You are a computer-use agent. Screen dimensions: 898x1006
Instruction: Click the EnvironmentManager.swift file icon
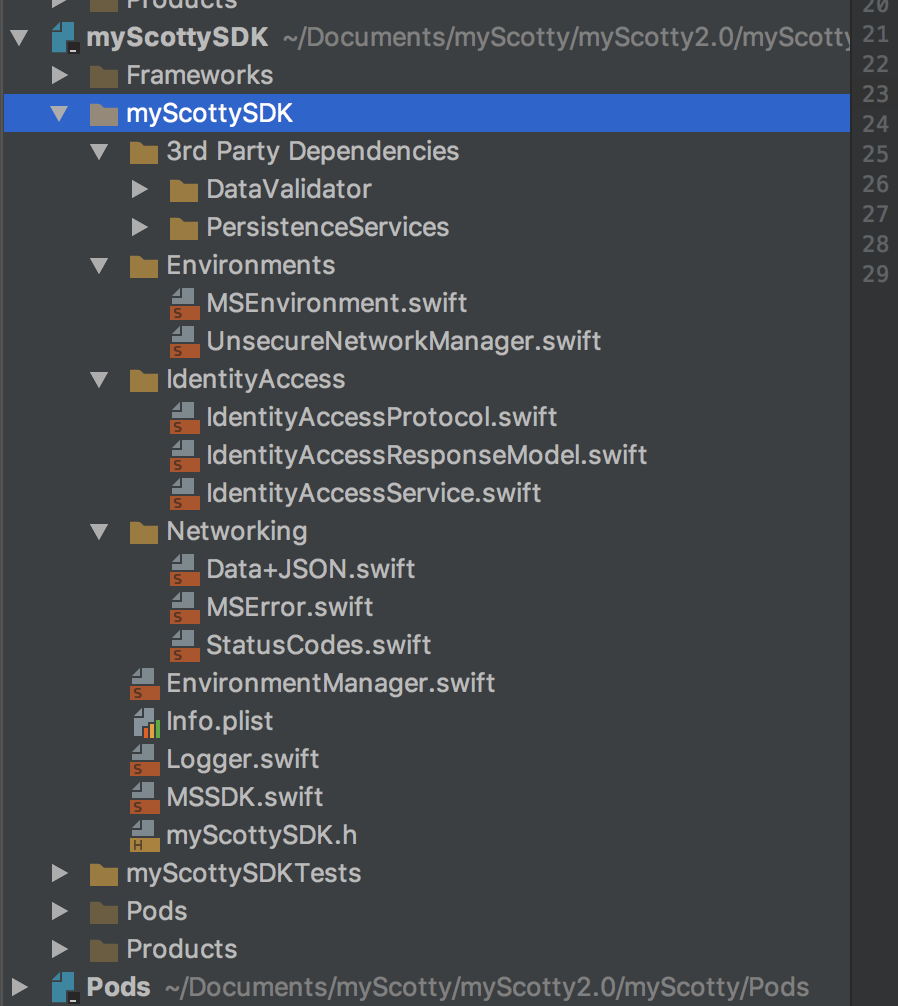coord(144,683)
